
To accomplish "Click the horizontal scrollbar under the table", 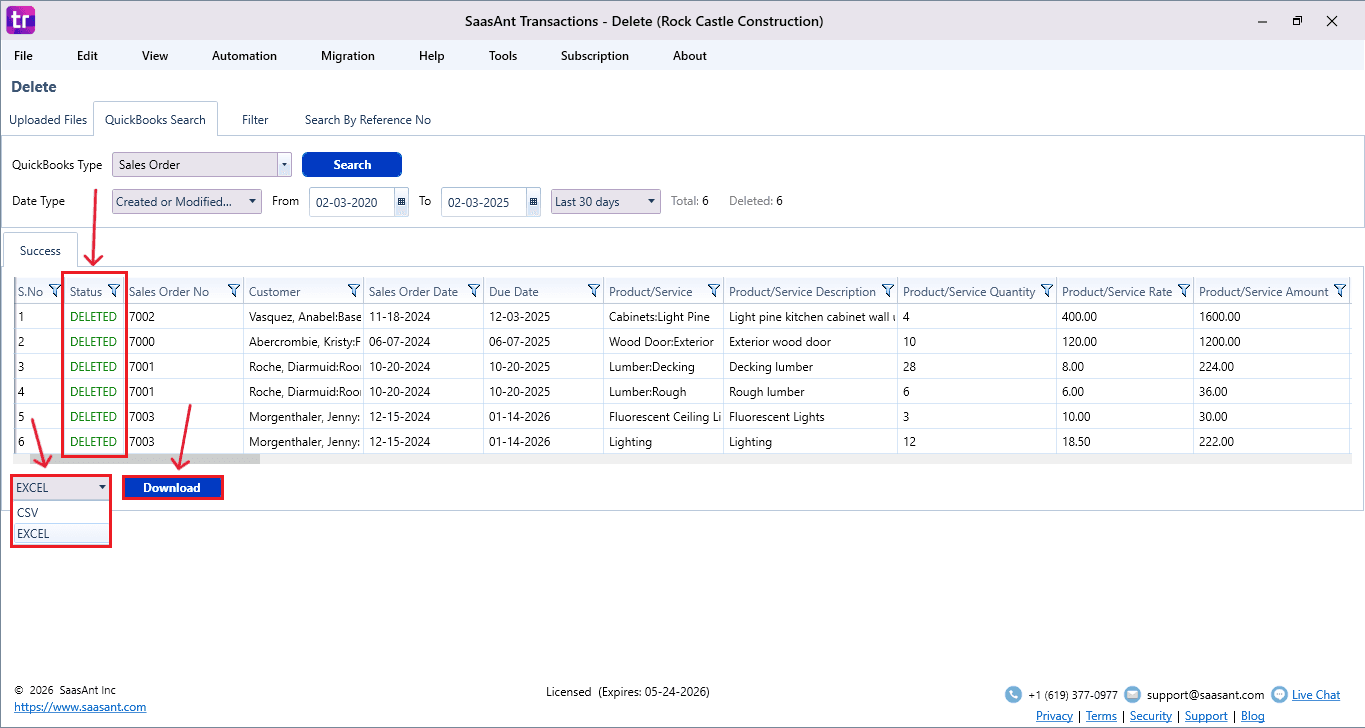I will (145, 459).
